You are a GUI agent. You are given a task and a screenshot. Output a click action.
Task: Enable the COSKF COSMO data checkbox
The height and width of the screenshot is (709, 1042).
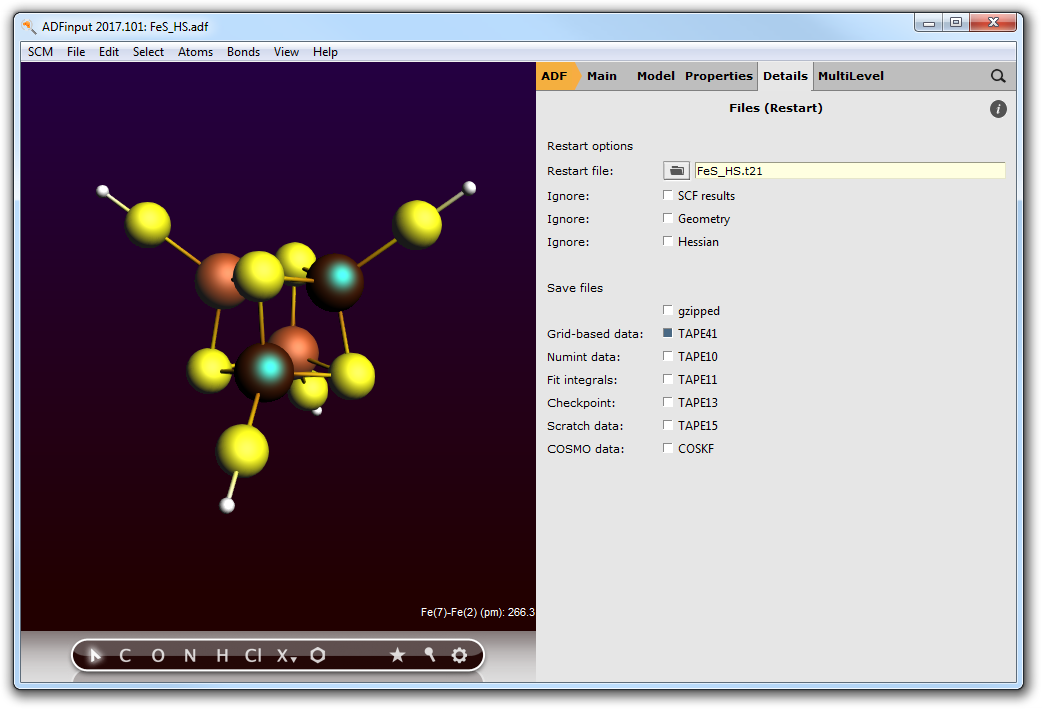point(668,448)
